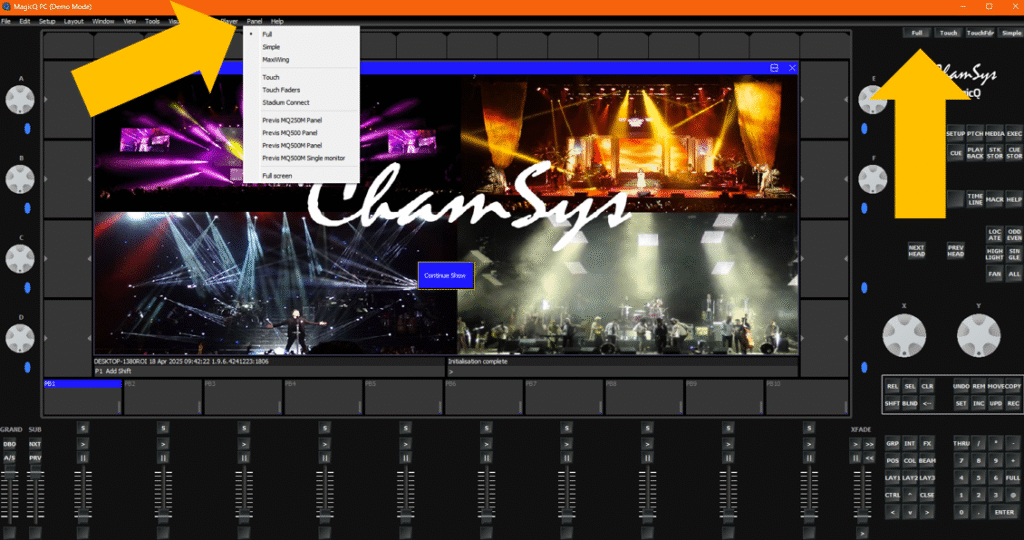
Task: Click the encoder wheel A knob
Action: [x=19, y=99]
